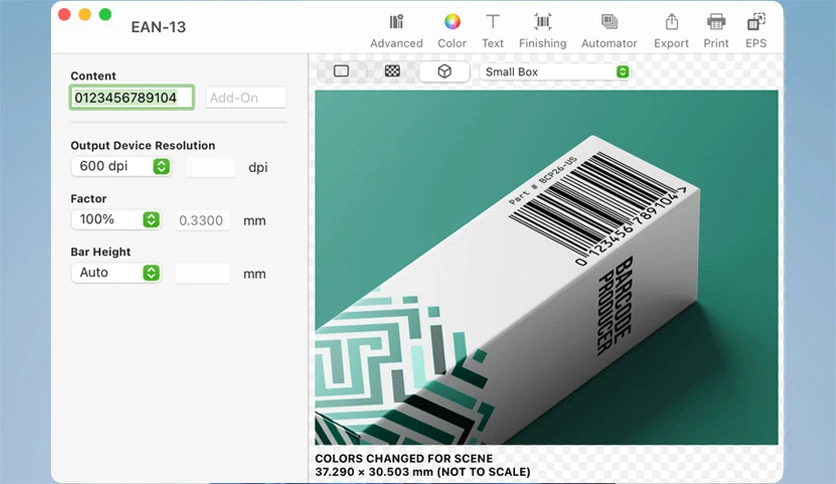Open the Color wheel settings
The image size is (836, 484).
point(452,31)
